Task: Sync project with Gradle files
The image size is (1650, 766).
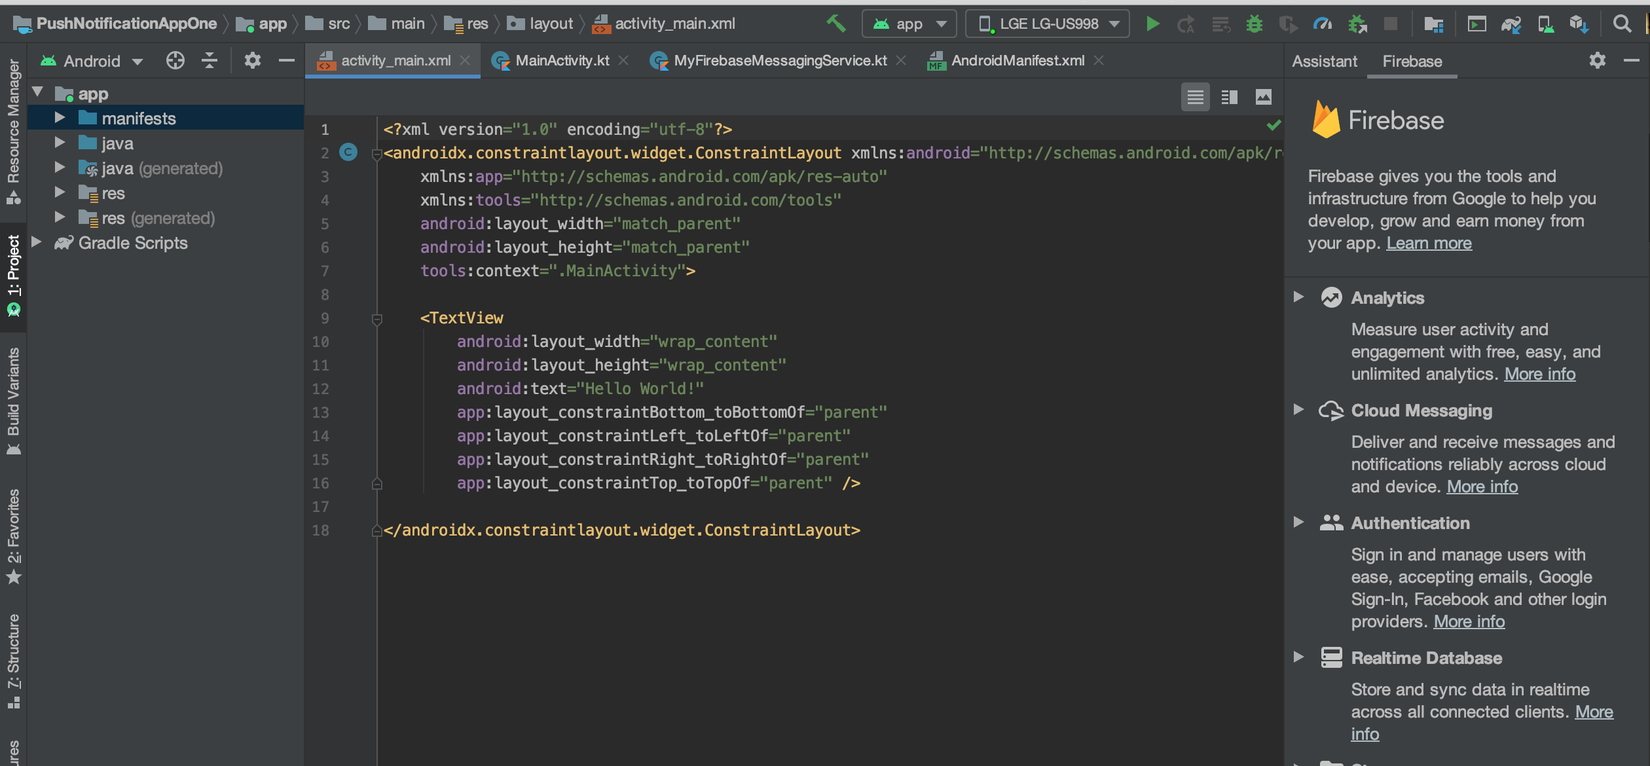Action: coord(1511,23)
